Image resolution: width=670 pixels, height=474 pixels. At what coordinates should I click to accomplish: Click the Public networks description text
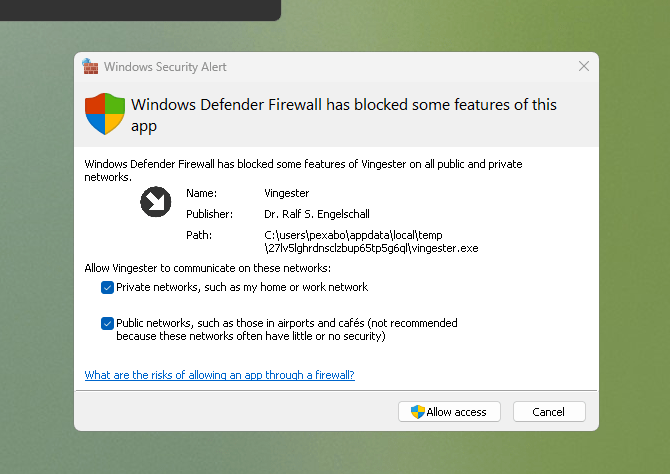pos(287,330)
